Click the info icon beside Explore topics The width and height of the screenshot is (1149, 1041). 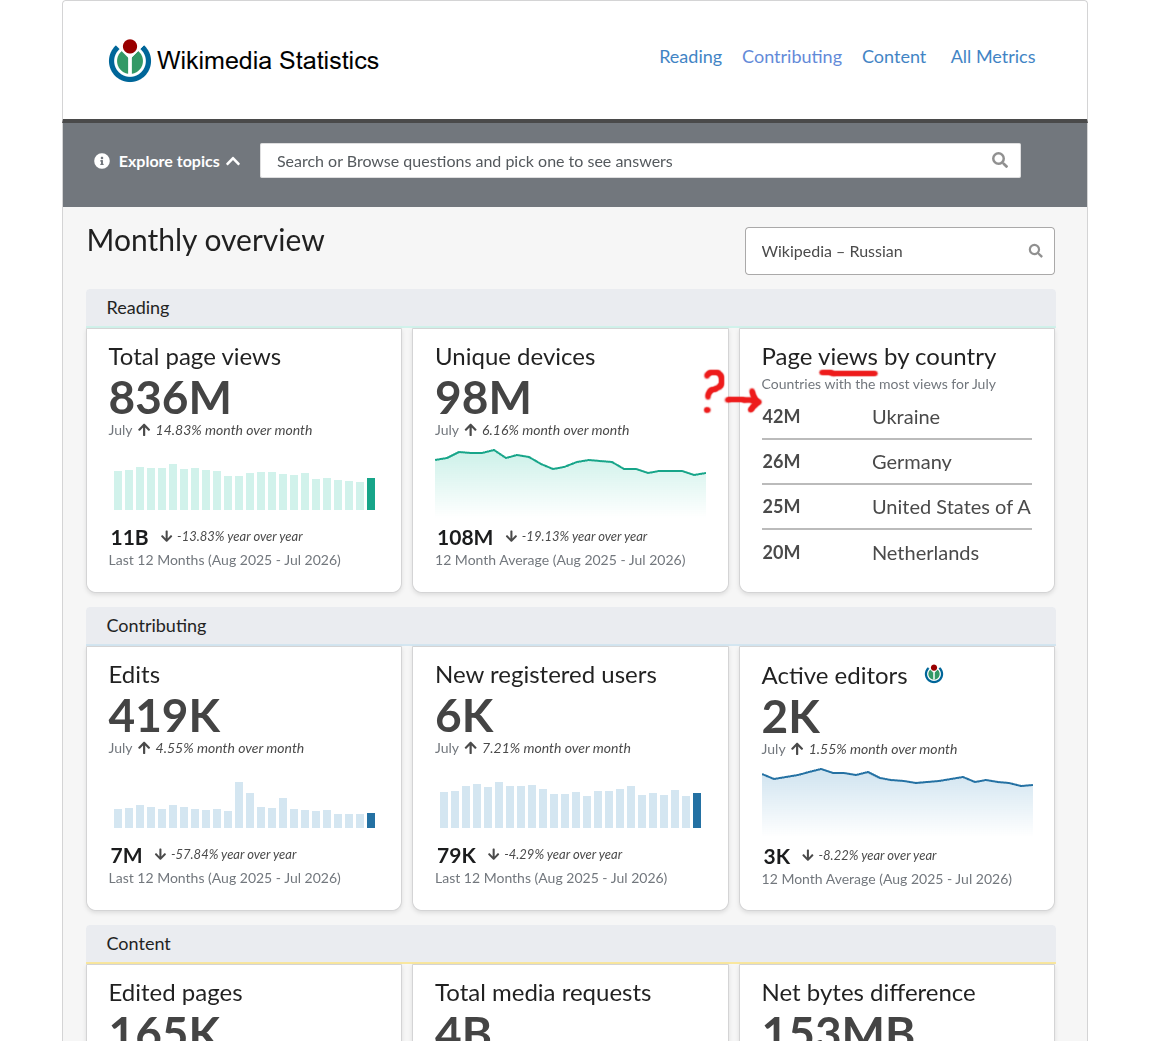[102, 161]
